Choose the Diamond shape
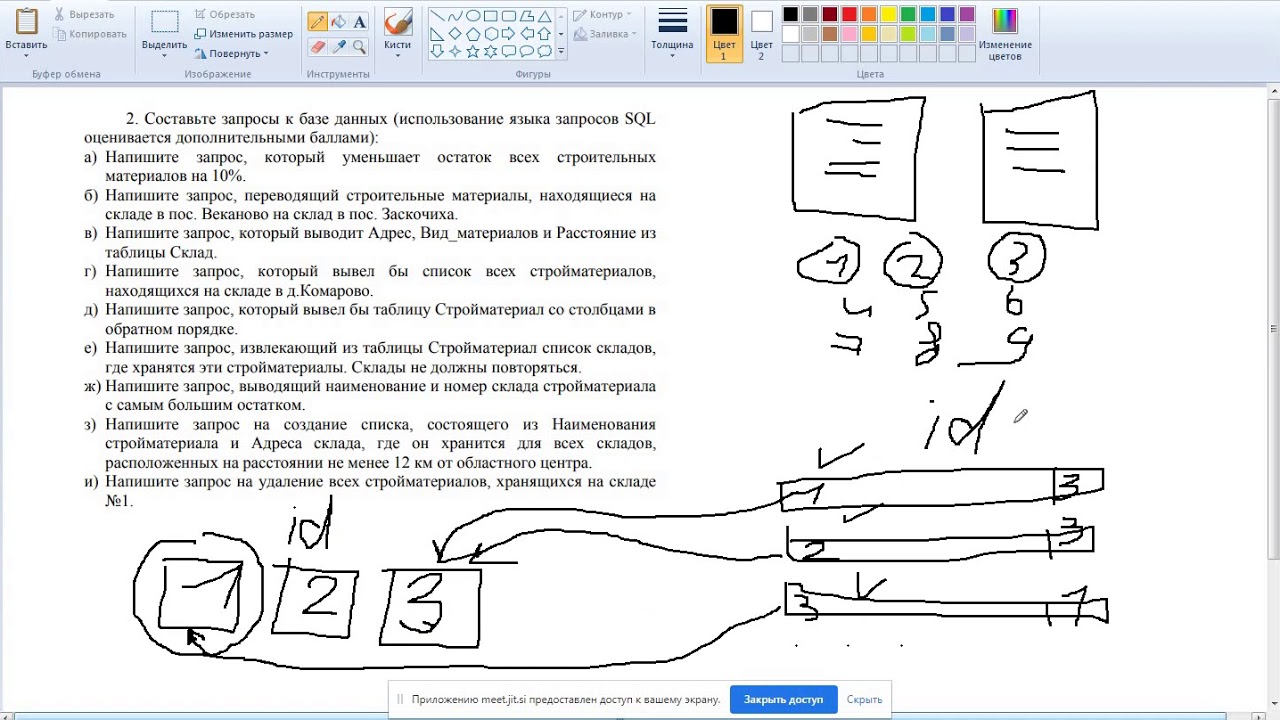Viewport: 1280px width, 720px height. 455,34
